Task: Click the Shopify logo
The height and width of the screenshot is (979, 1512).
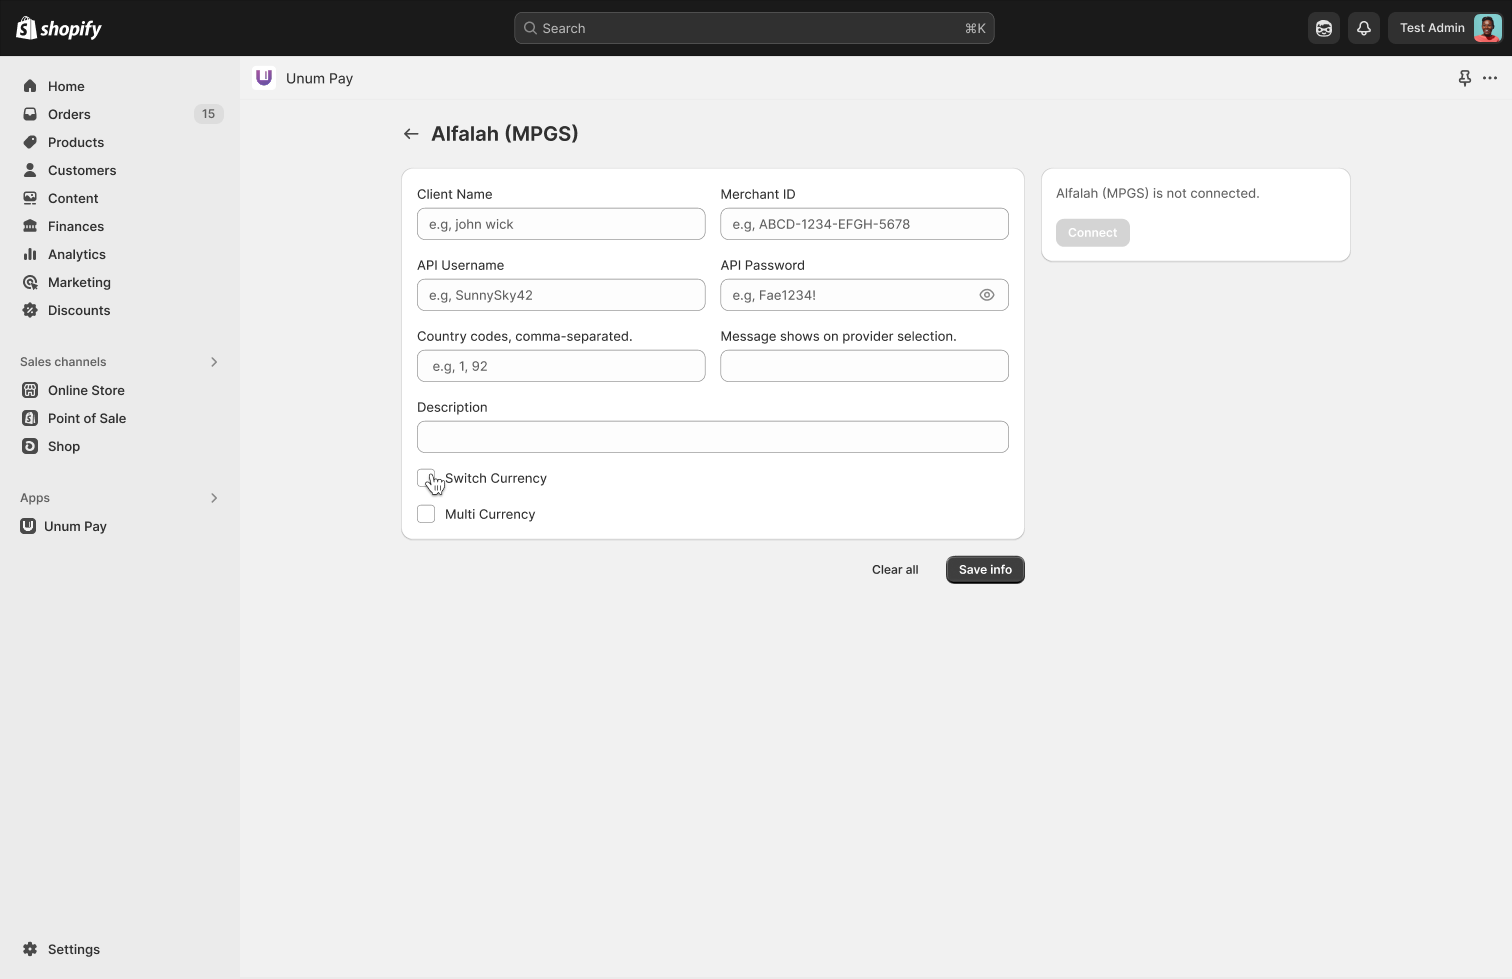Action: 60,28
